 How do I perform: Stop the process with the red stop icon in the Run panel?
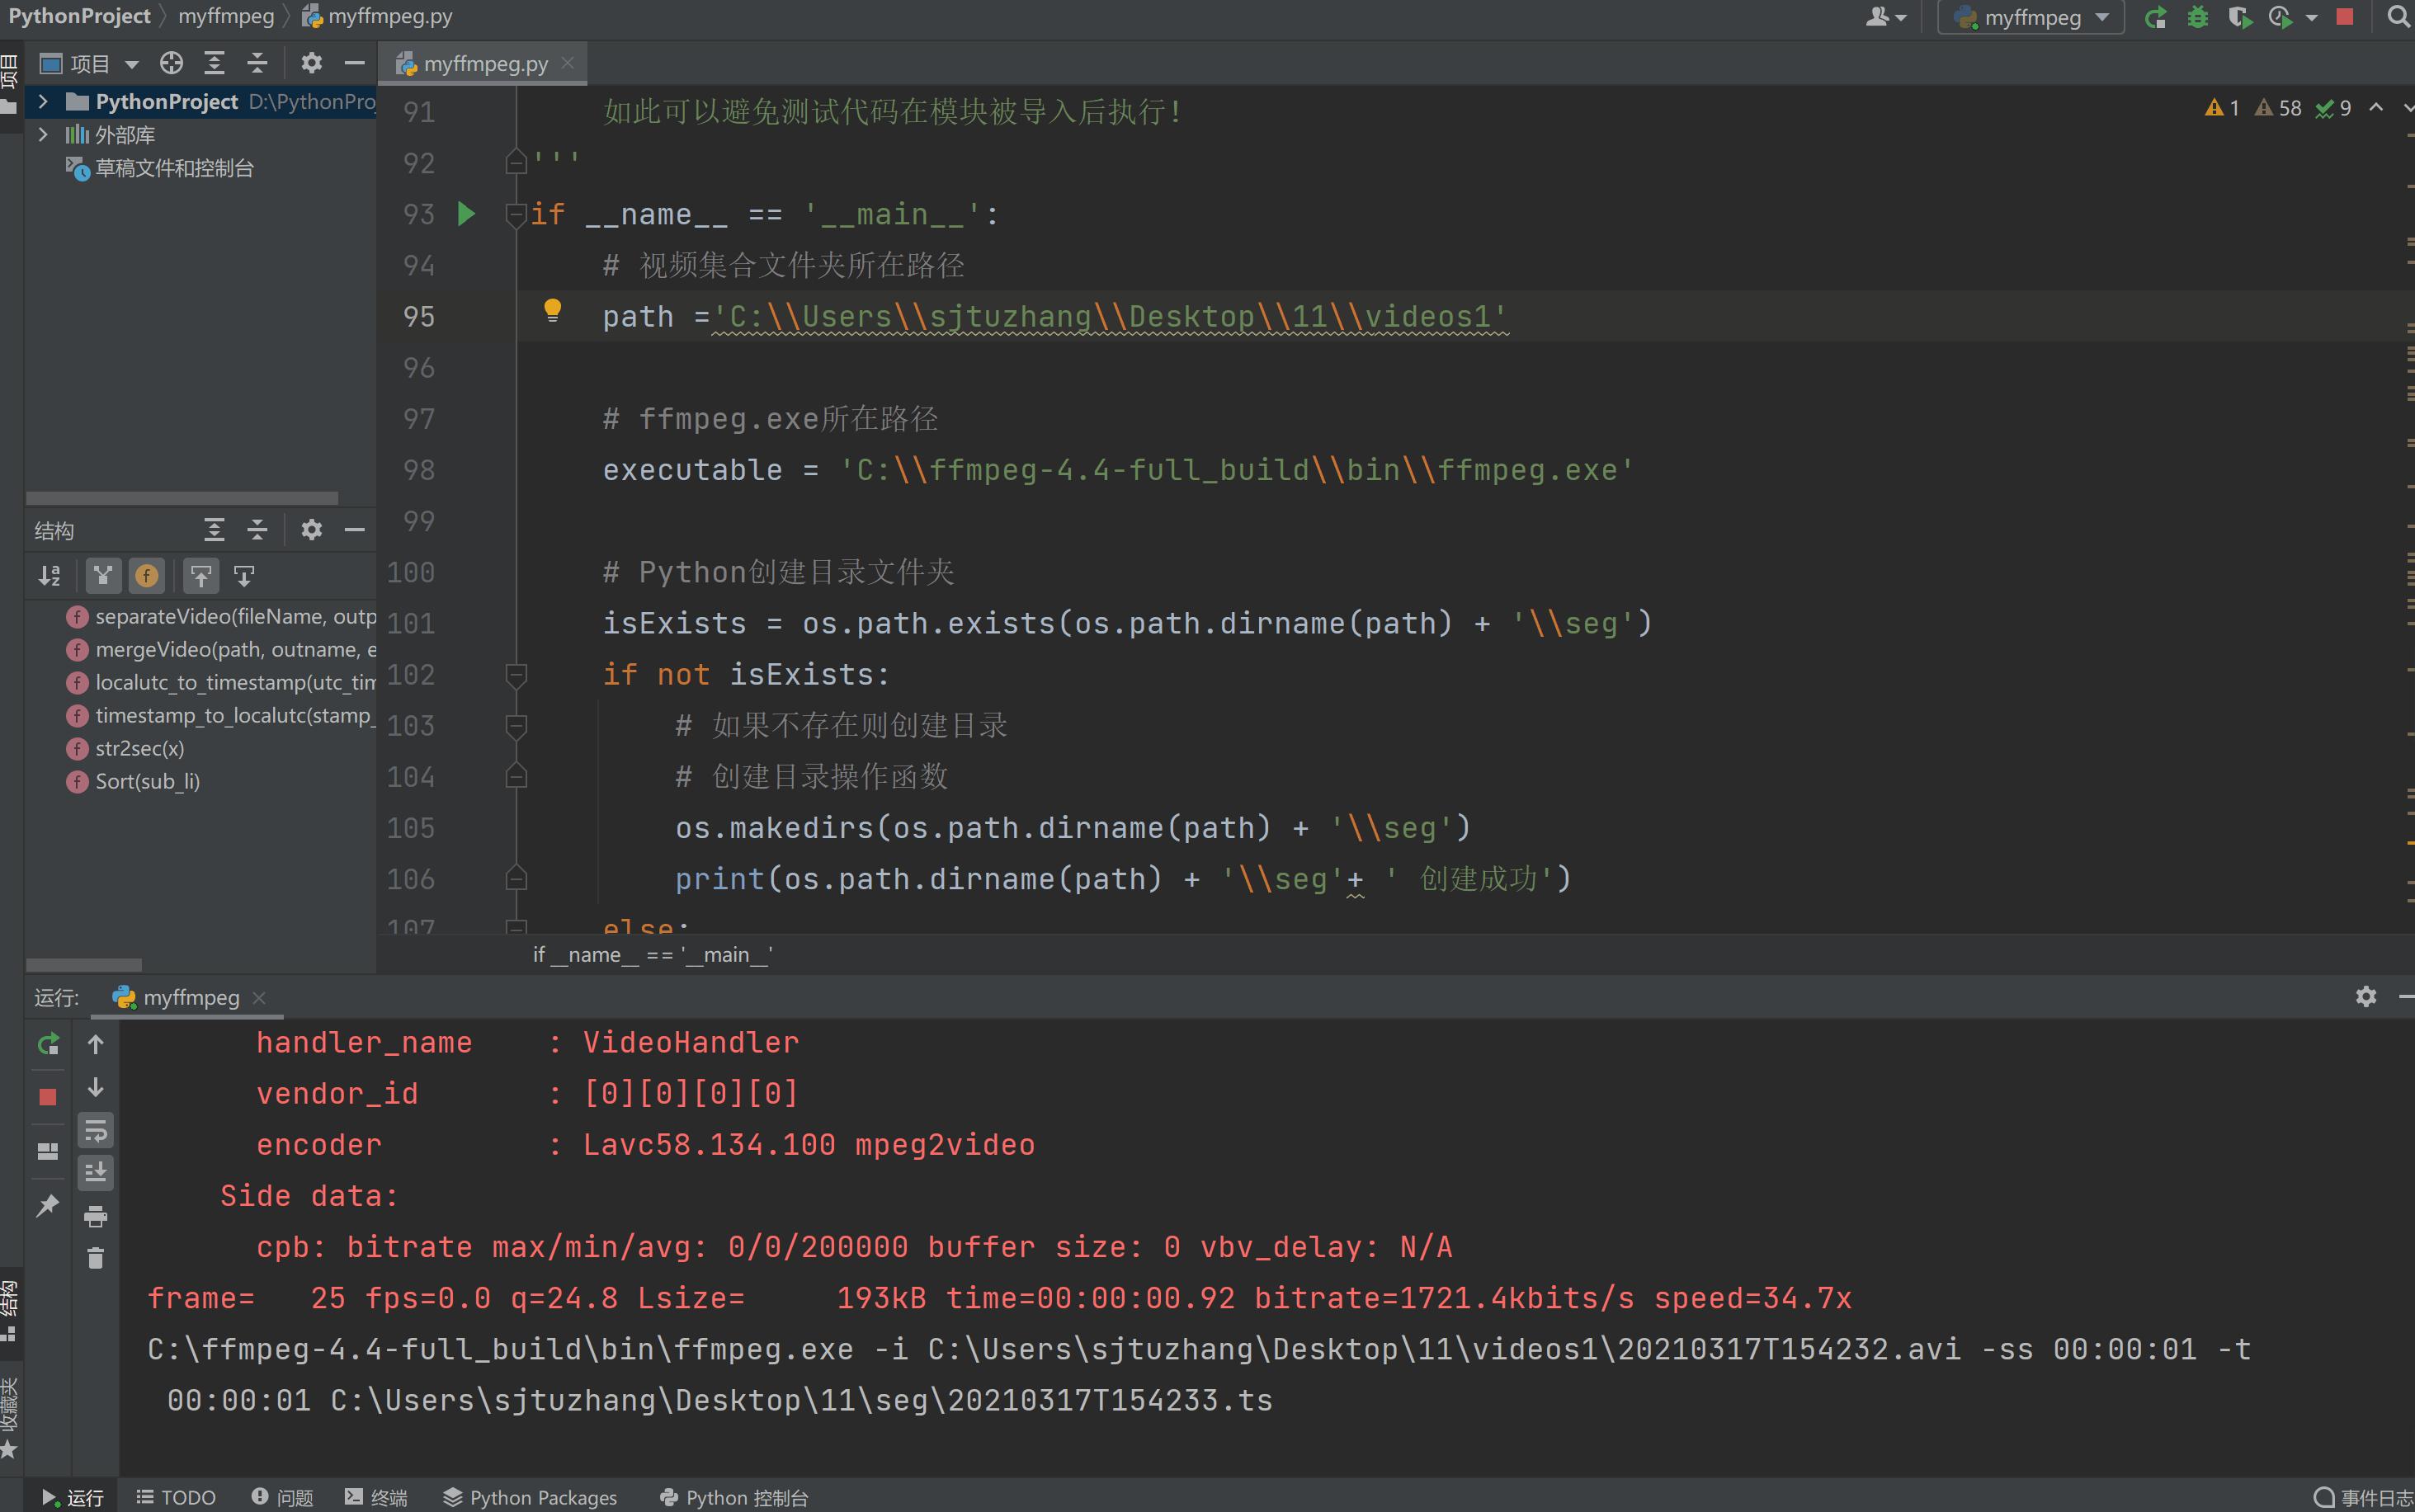[47, 1097]
